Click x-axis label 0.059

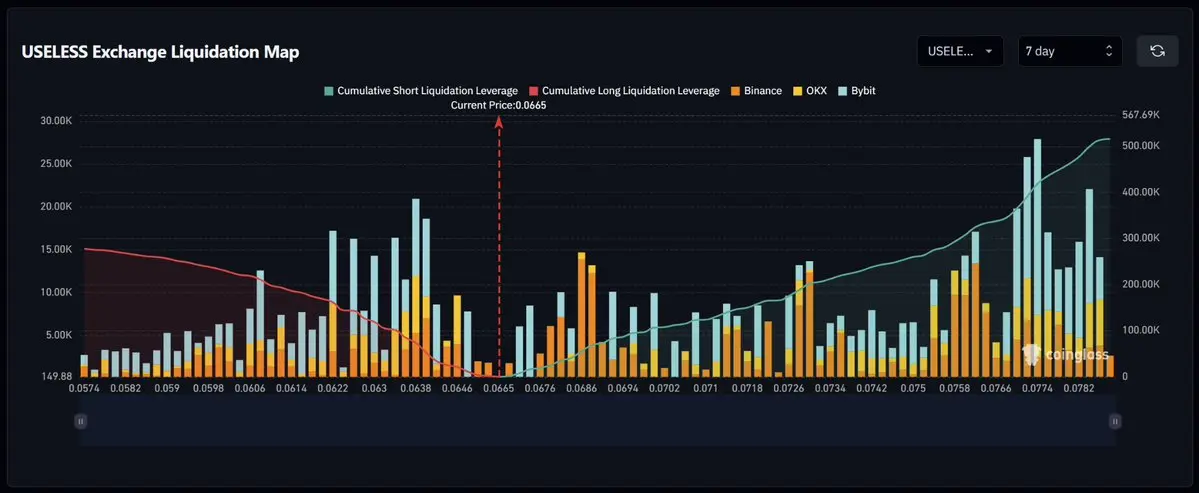(x=167, y=388)
